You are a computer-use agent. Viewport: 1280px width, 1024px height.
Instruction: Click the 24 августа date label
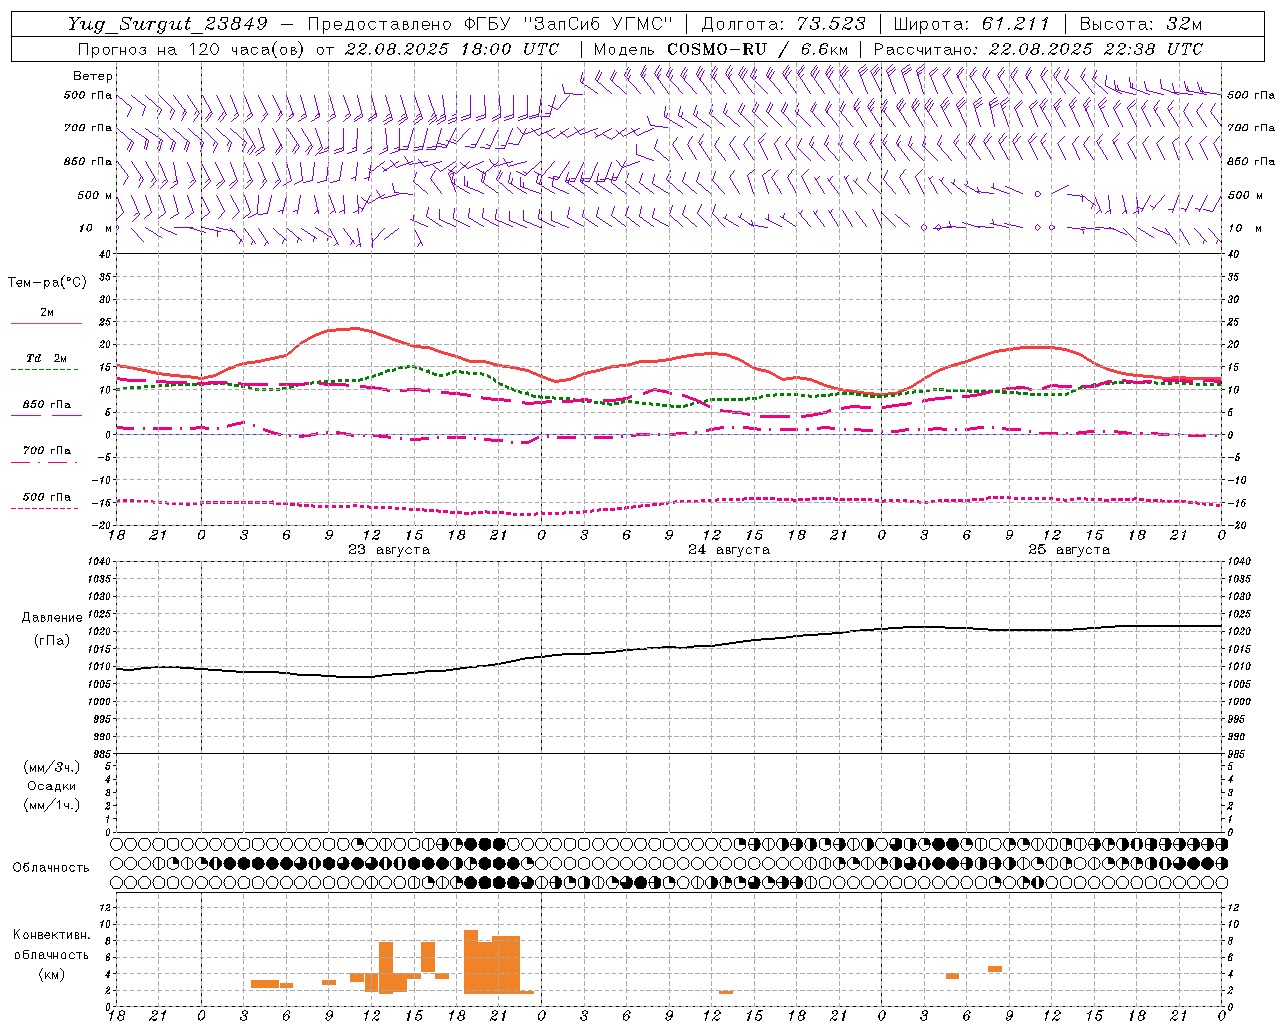[x=729, y=550]
